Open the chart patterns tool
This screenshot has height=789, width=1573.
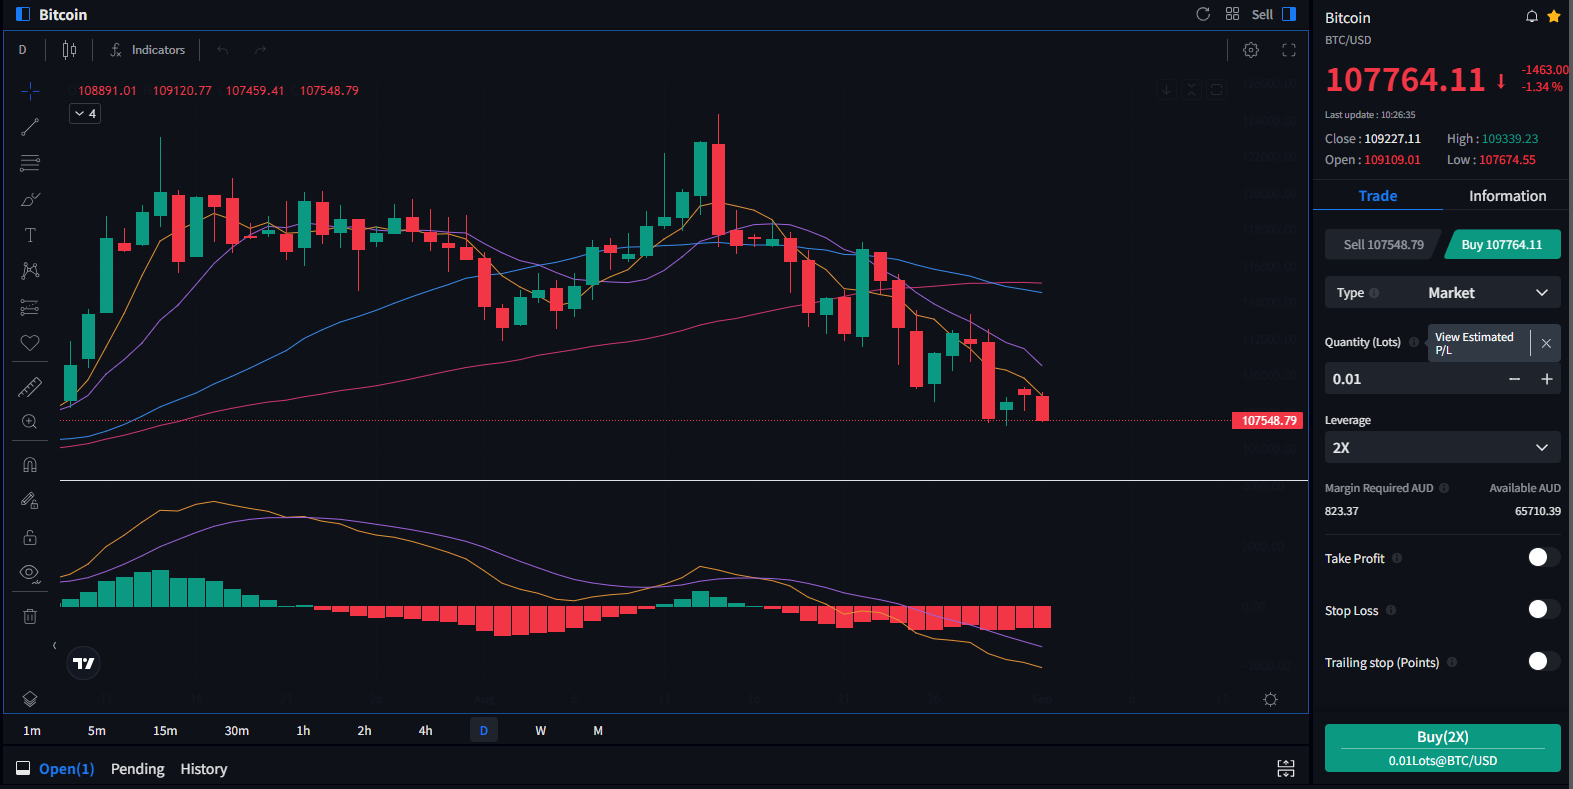click(x=30, y=271)
